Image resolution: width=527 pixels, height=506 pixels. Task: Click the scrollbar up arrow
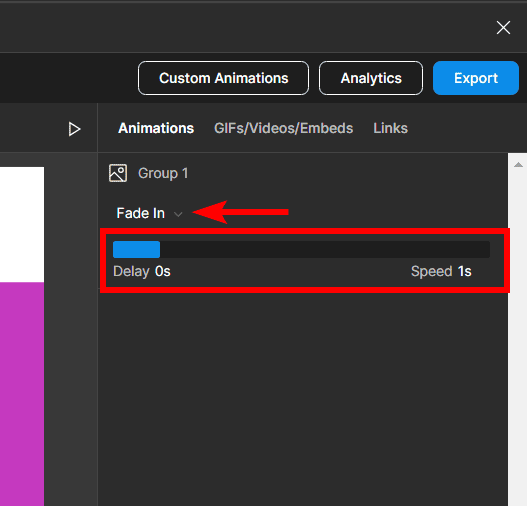518,165
